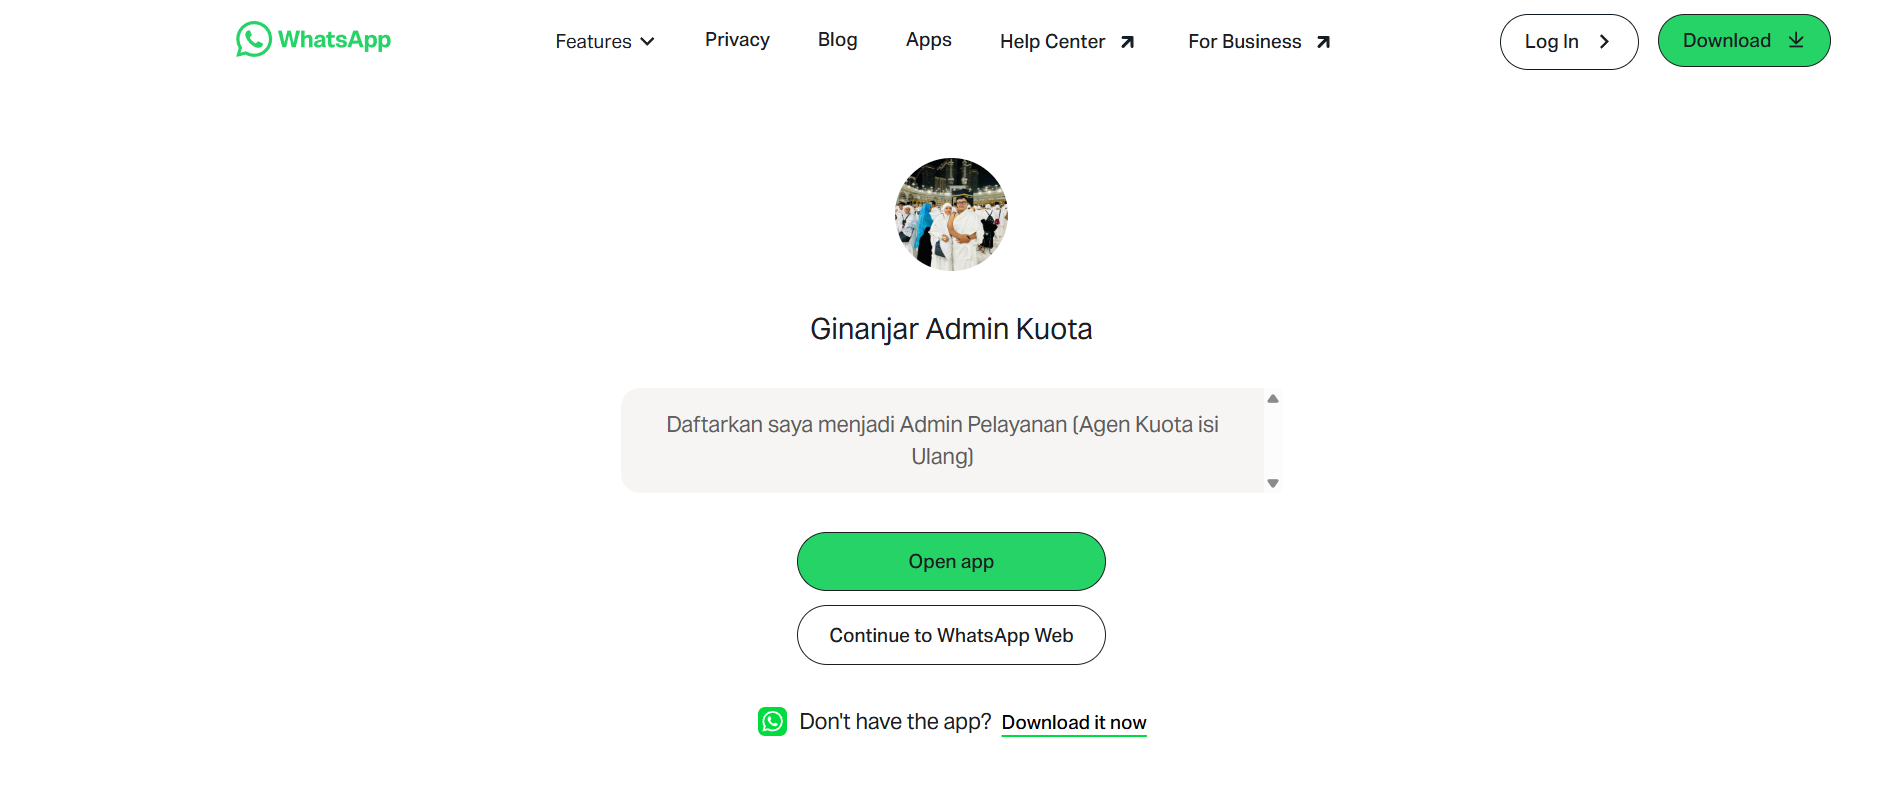Screen dimensions: 1886x791
Task: Go to the Blog page
Action: 837,40
